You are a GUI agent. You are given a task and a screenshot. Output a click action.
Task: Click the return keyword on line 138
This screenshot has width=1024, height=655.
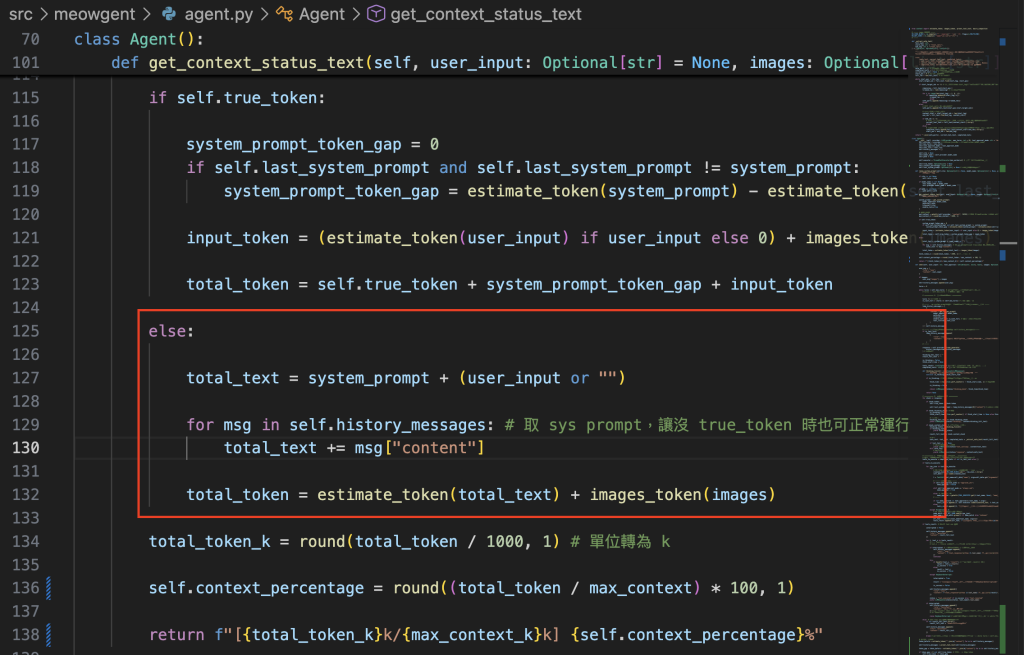click(x=176, y=635)
